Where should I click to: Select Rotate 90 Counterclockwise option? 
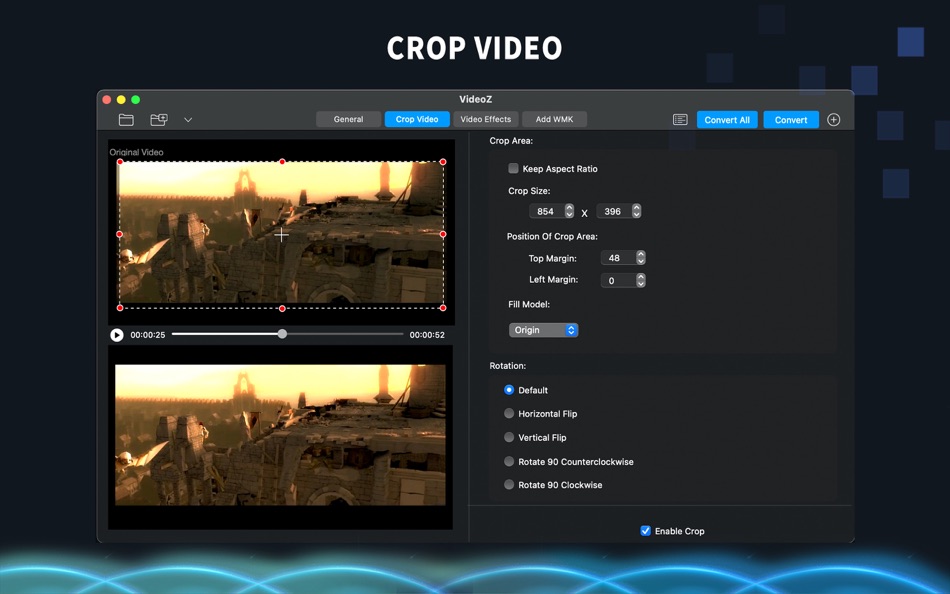509,461
